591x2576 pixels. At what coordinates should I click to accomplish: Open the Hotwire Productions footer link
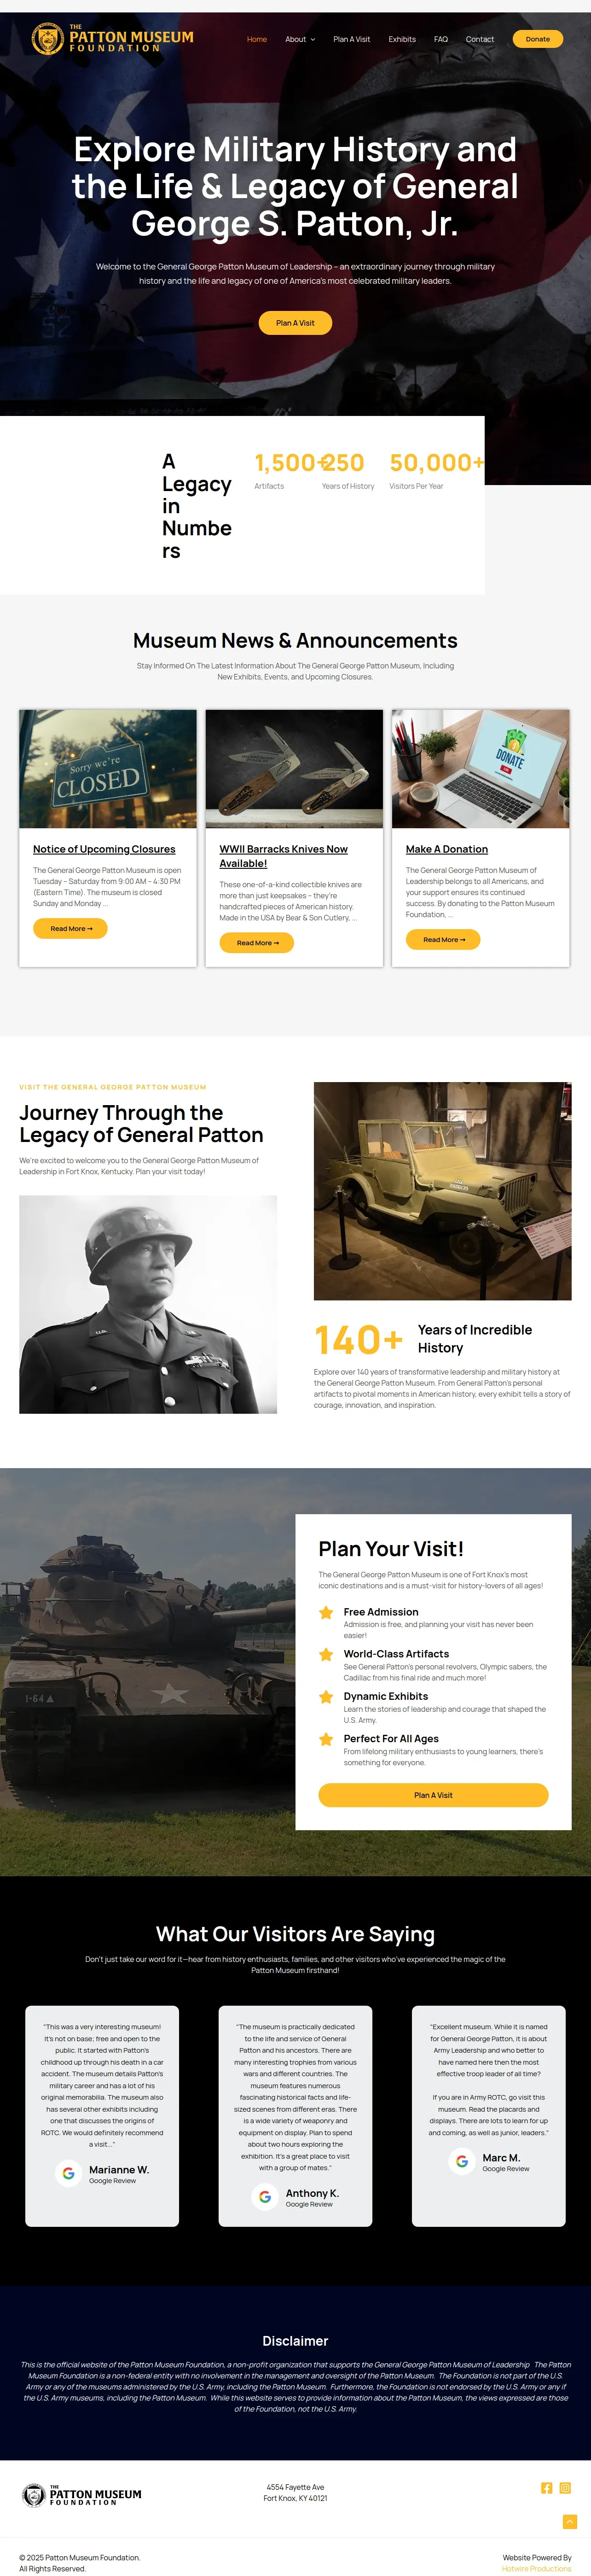537,2568
